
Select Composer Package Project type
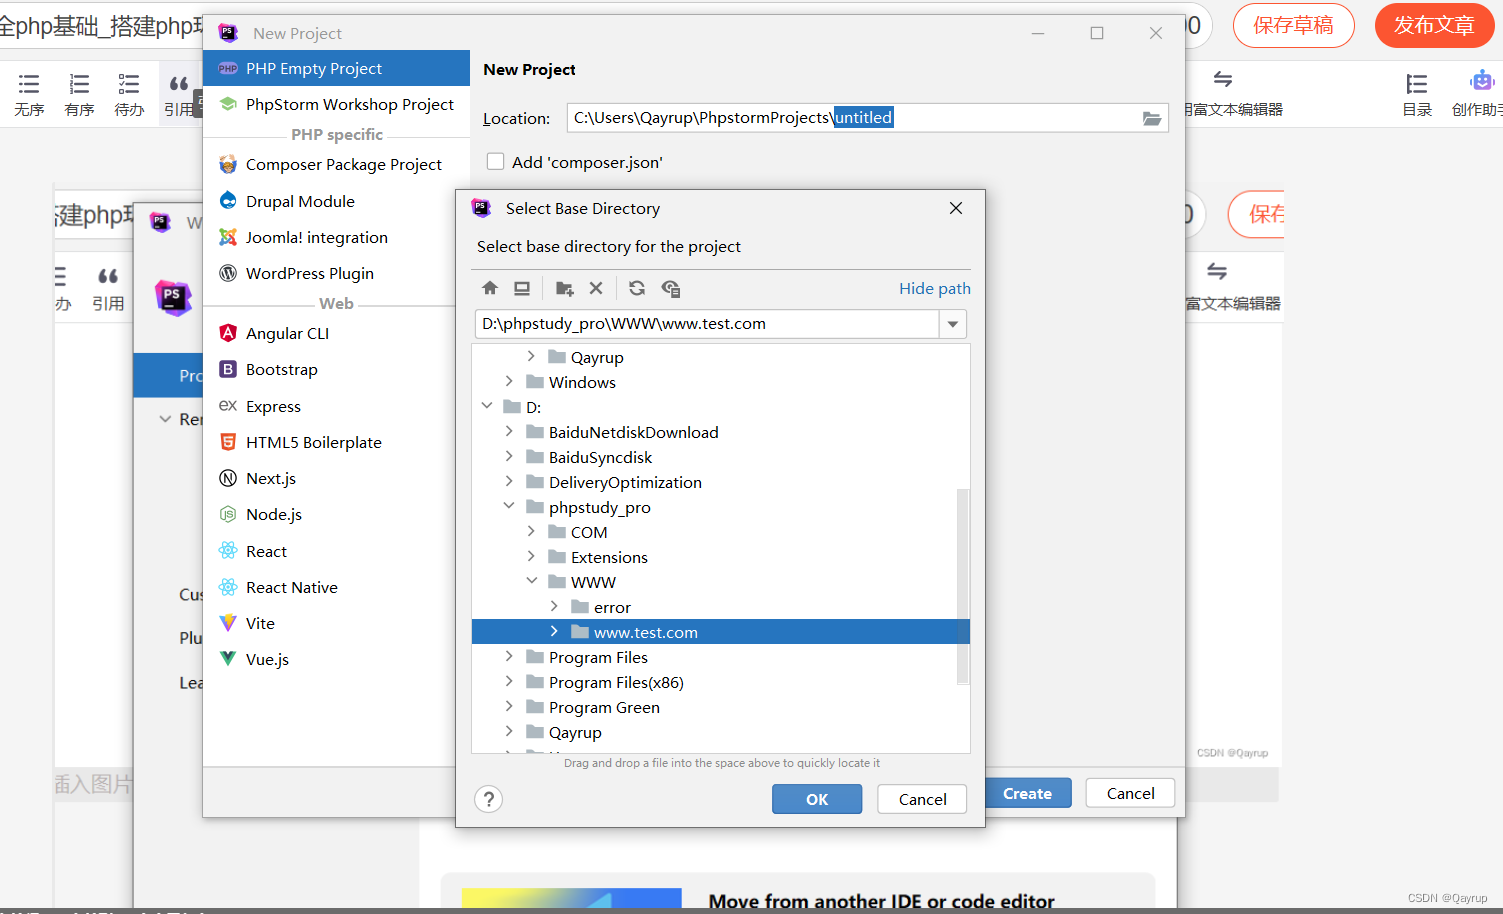point(336,164)
